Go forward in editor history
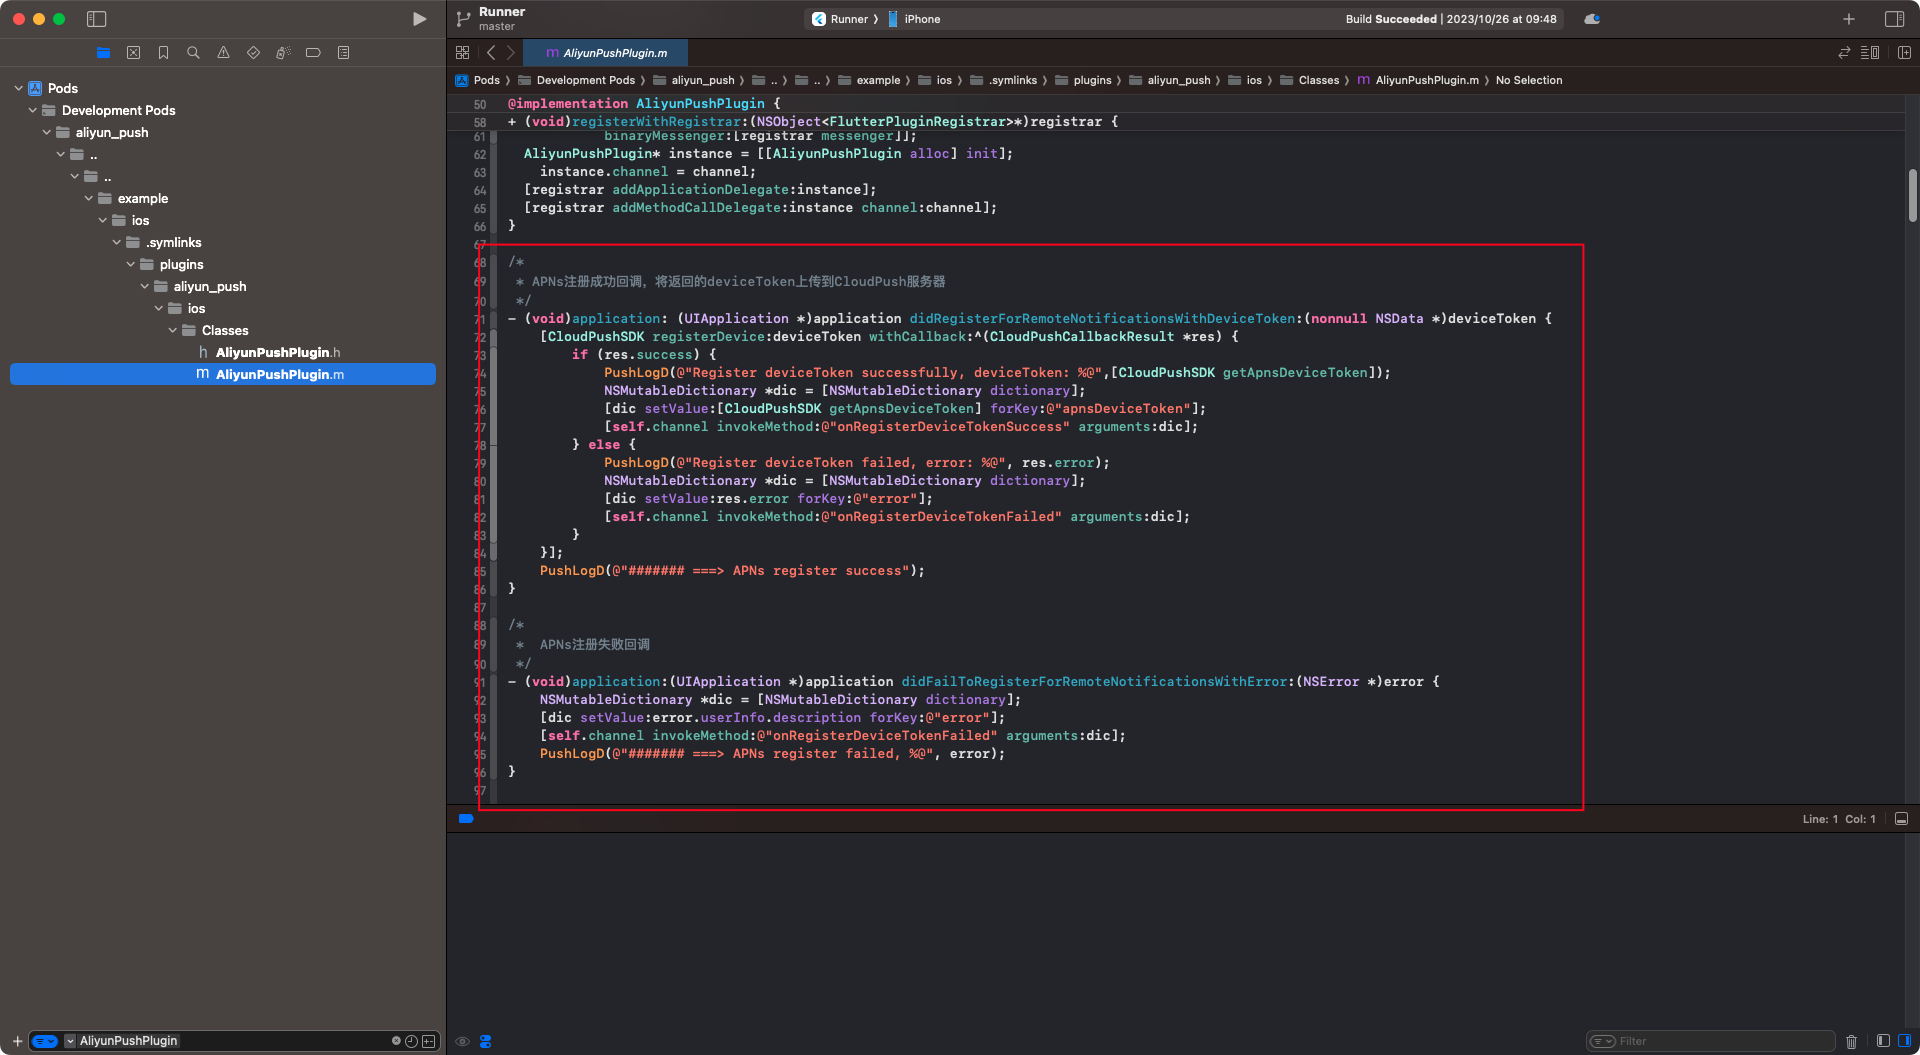Screen dimensions: 1920x1055 [x=511, y=53]
